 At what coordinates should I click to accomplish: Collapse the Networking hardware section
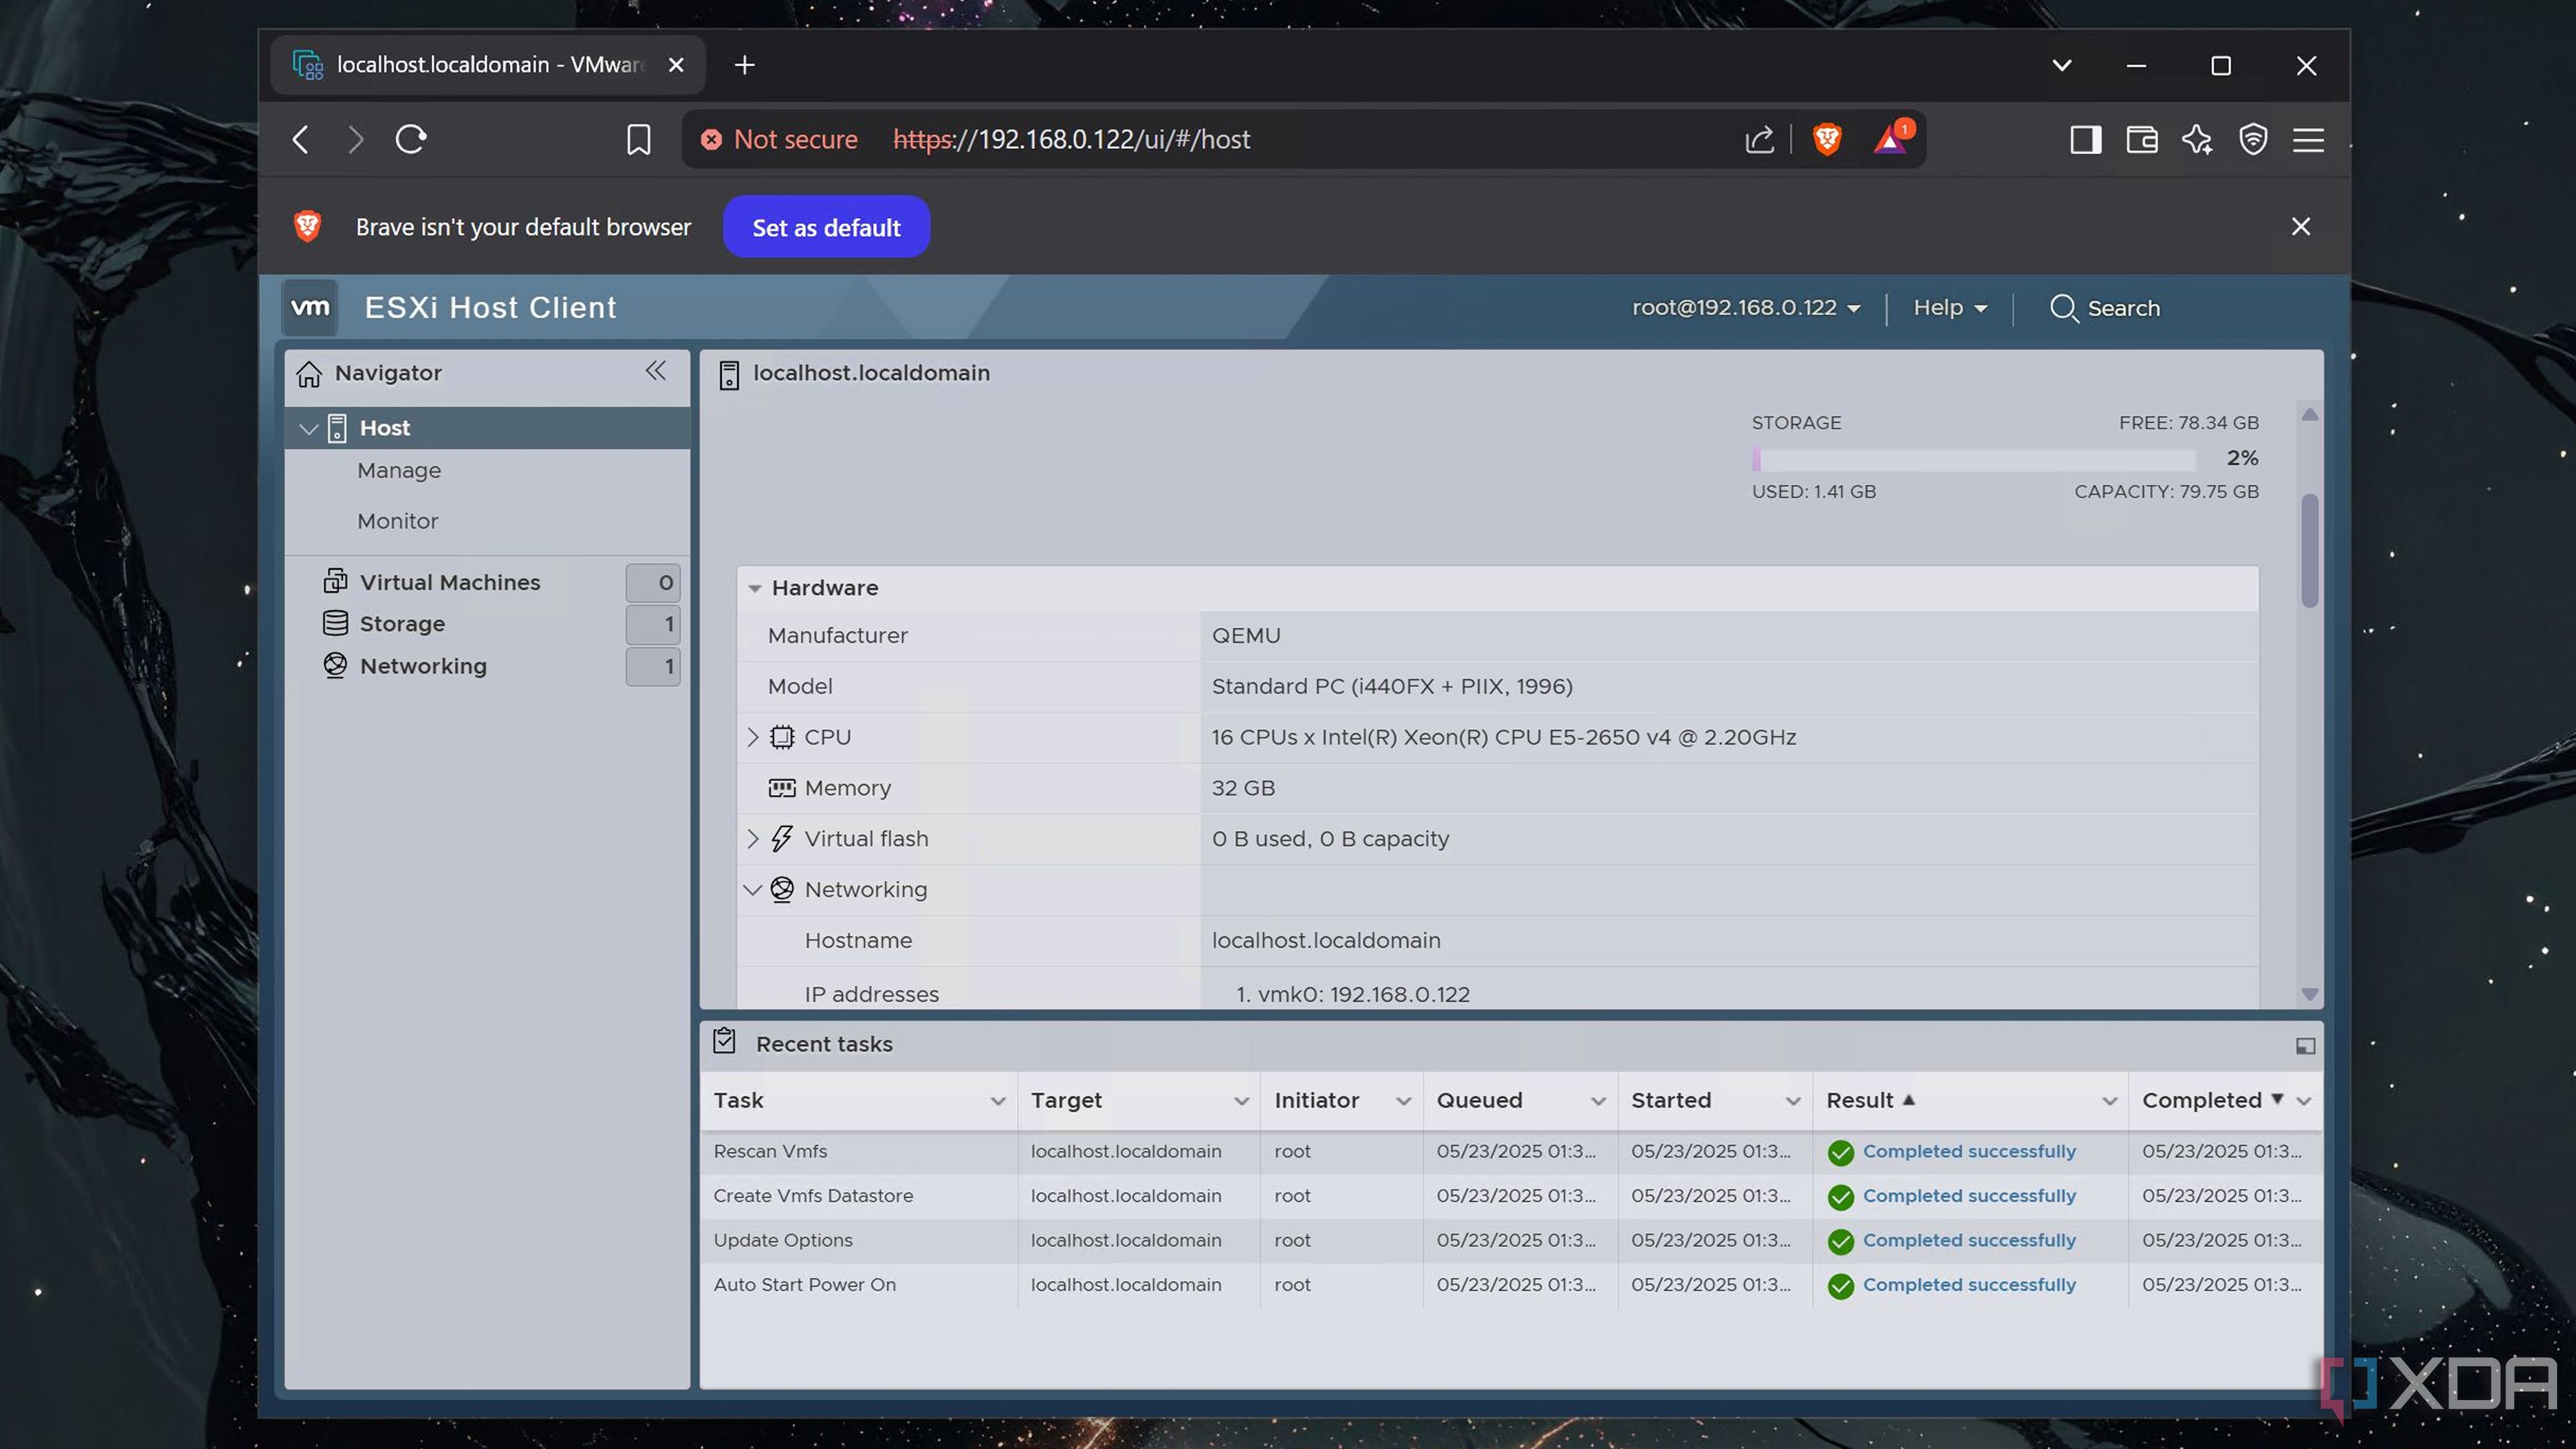(753, 890)
